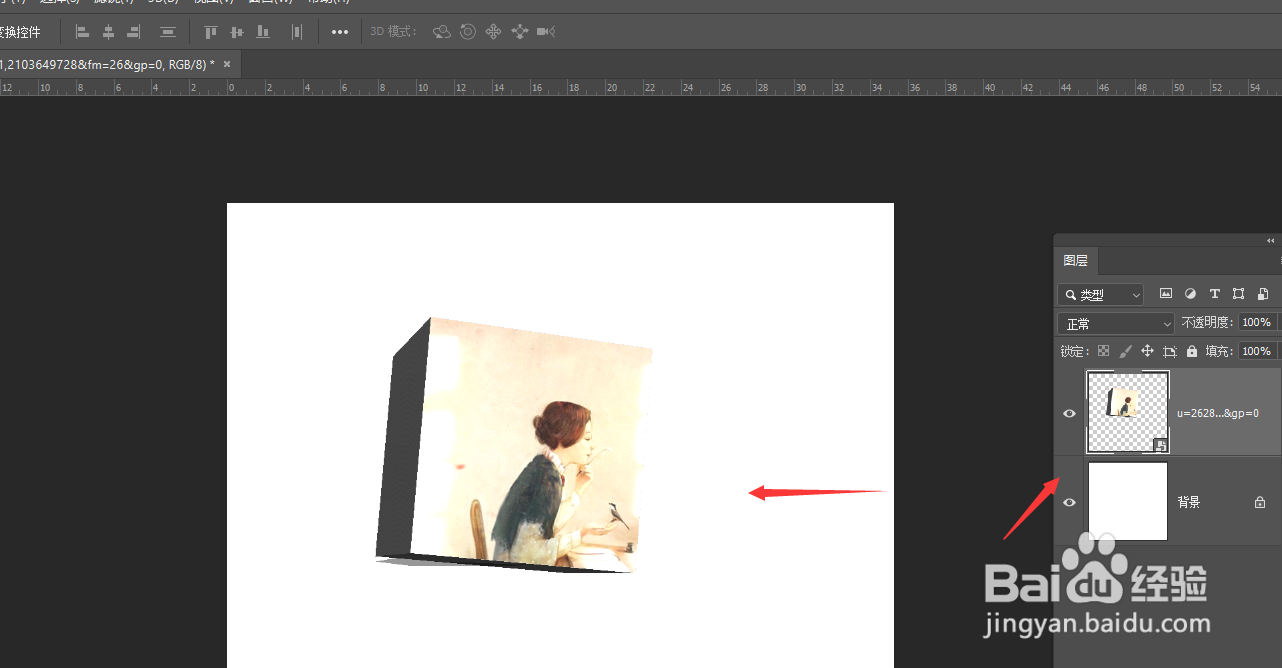This screenshot has width=1282, height=668.
Task: Select the 3D orbit camera mode icon
Action: [441, 32]
